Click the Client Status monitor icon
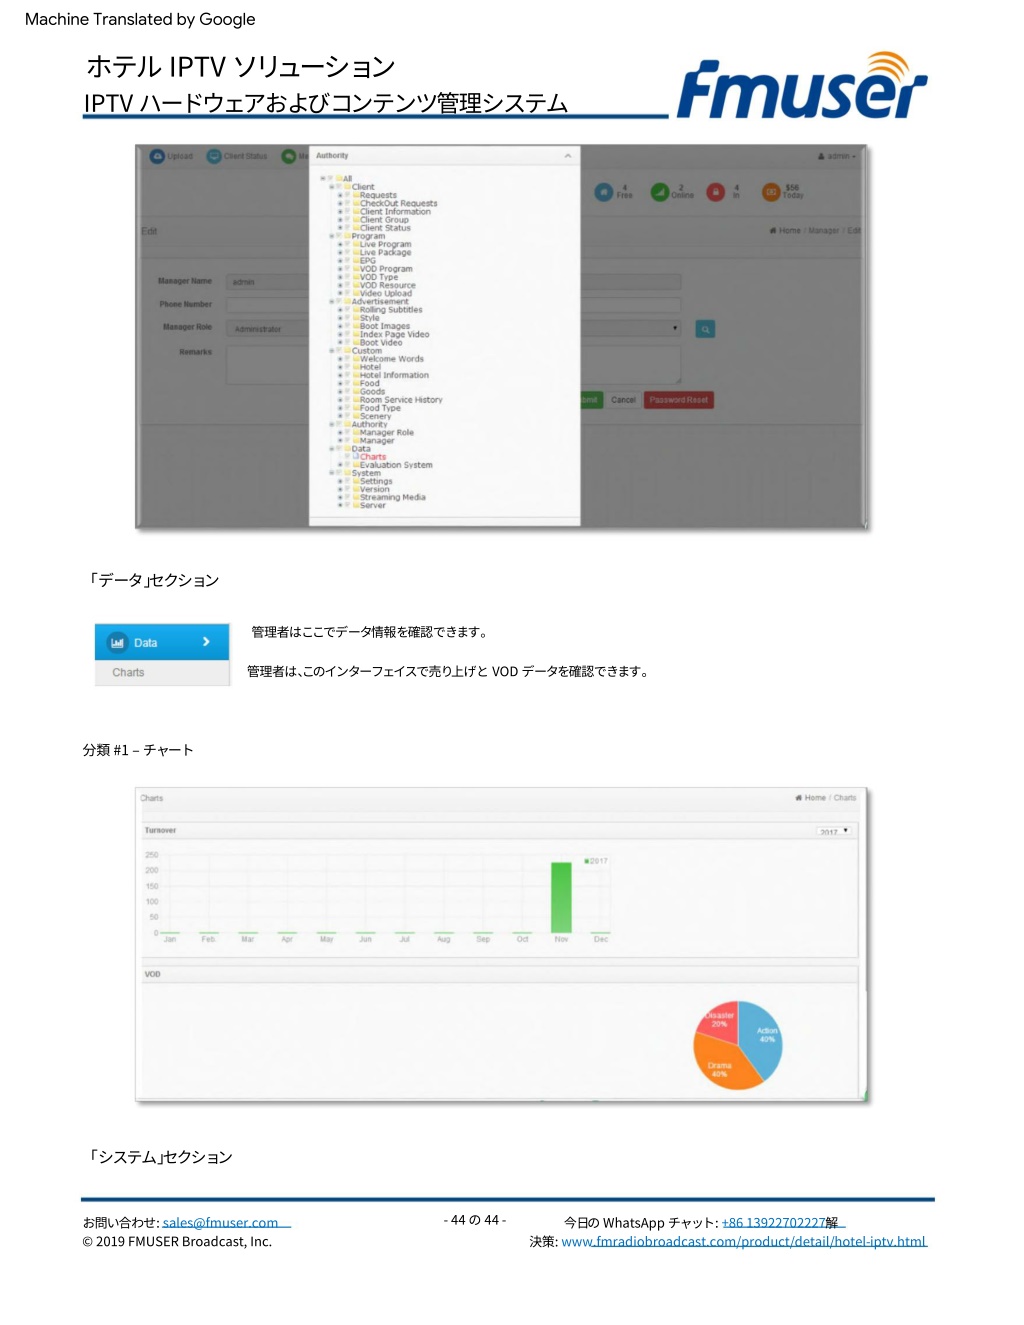1024x1325 pixels. click(x=214, y=156)
